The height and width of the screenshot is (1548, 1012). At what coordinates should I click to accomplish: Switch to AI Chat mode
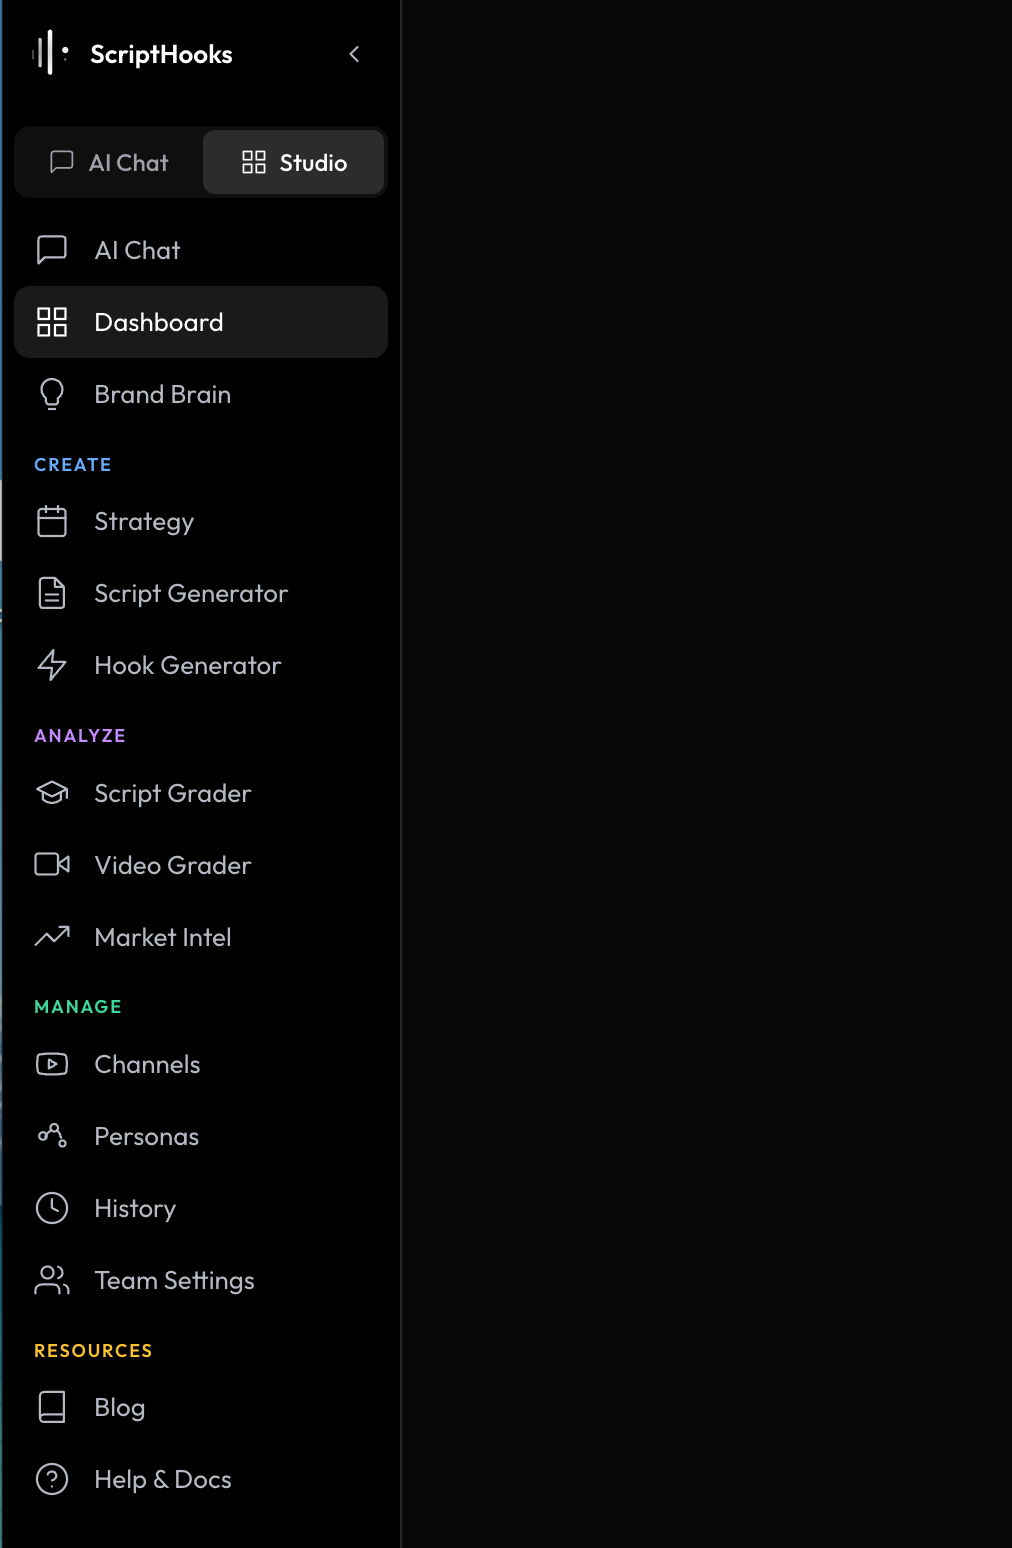[108, 162]
